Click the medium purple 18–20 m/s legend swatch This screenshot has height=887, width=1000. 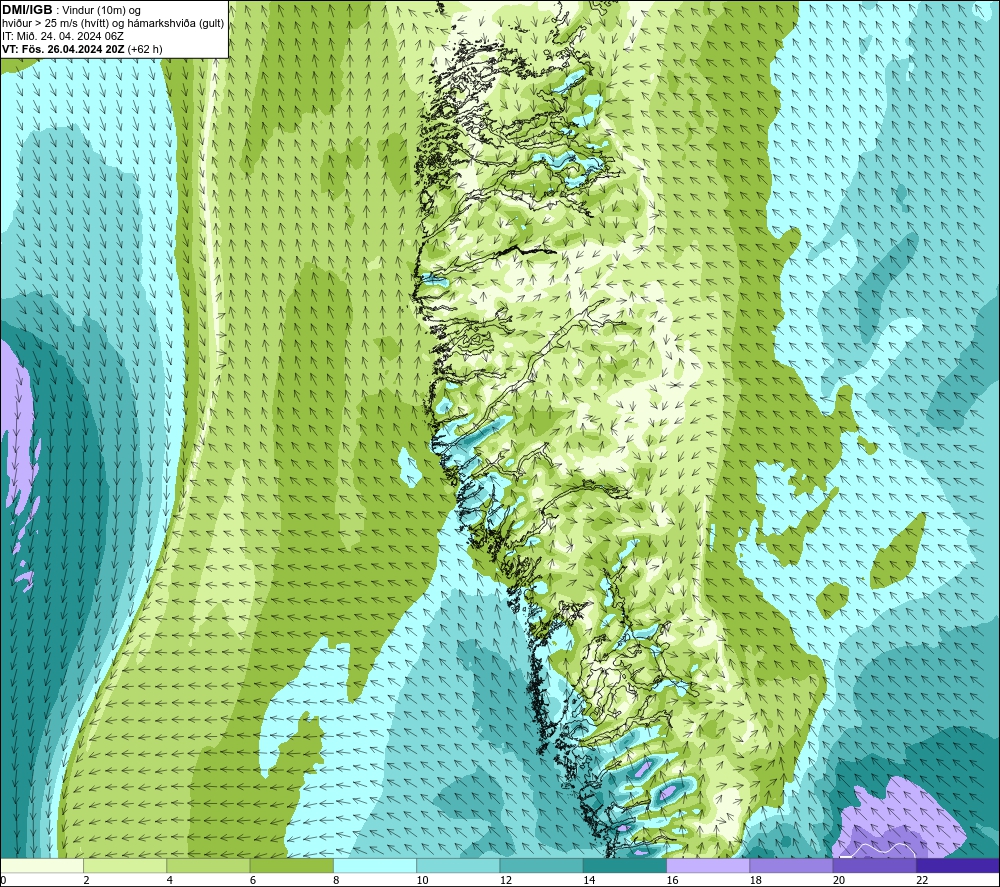[x=791, y=865]
